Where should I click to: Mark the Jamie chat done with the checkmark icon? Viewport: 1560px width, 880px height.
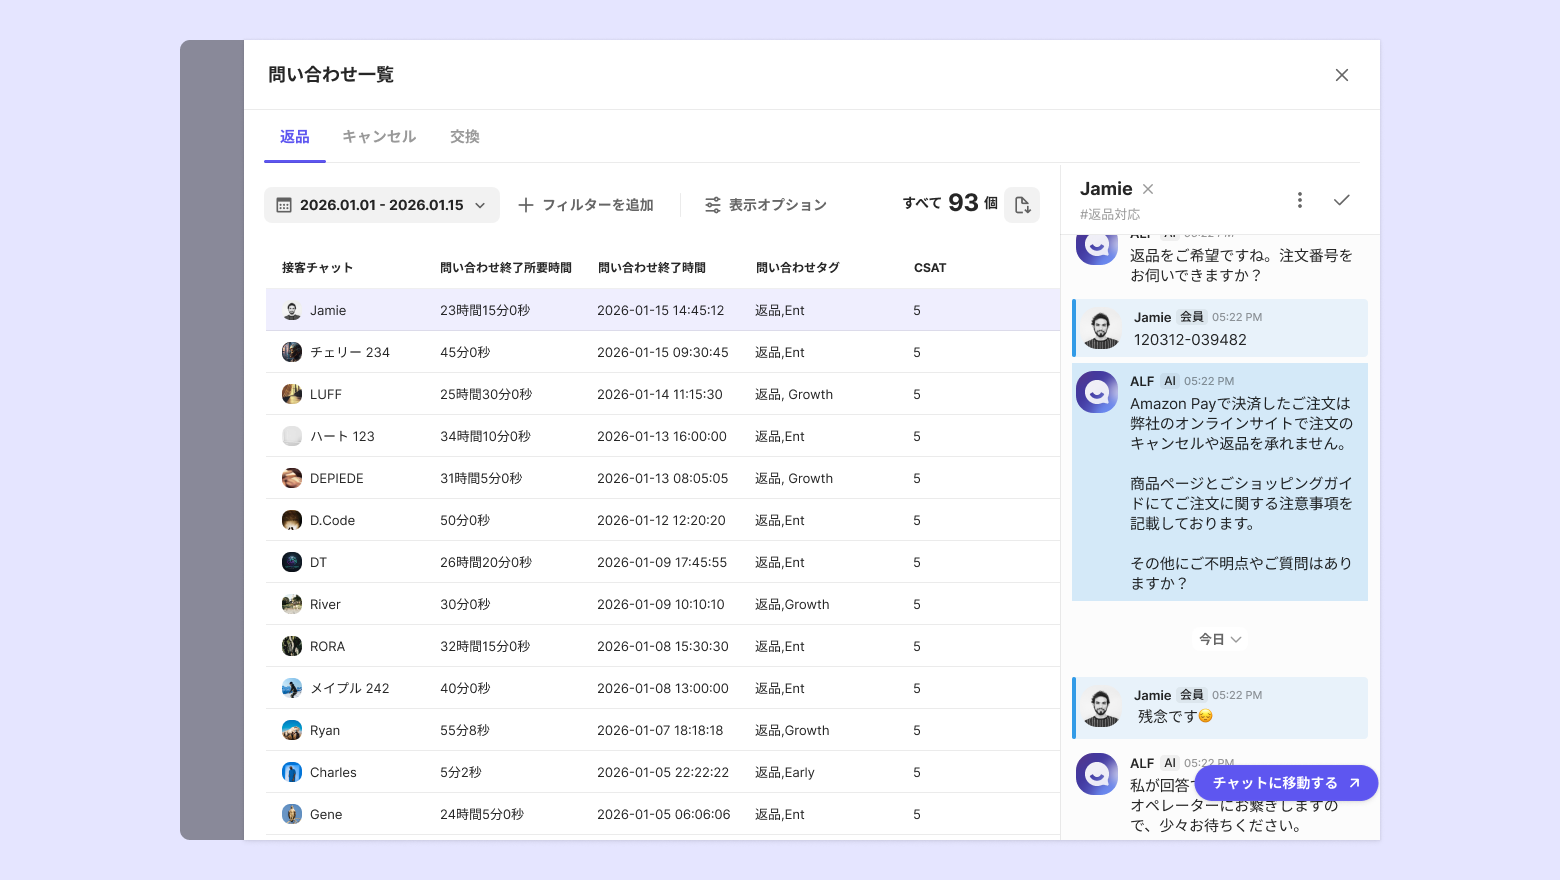click(x=1341, y=200)
